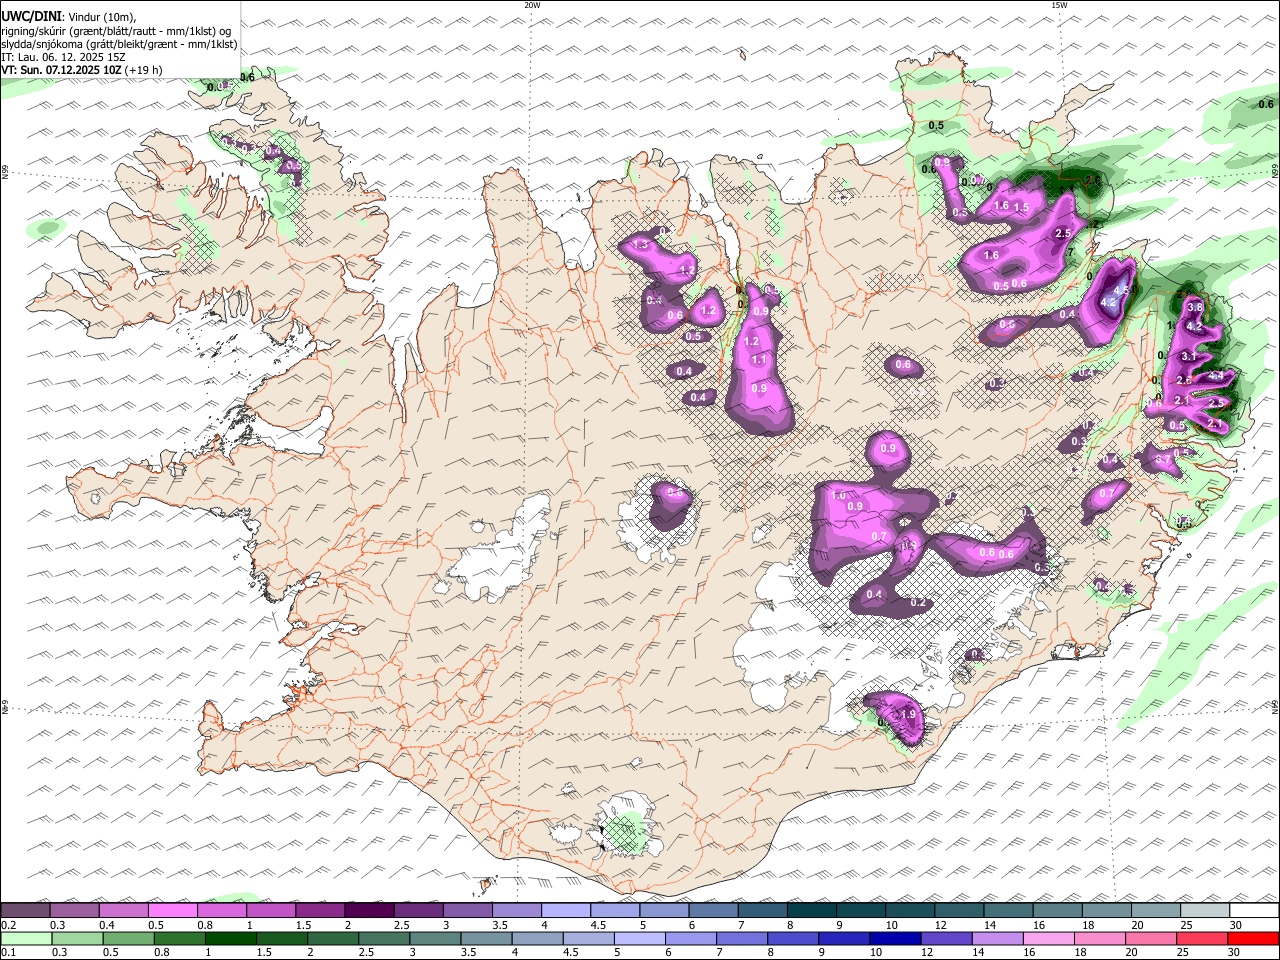Select the 'IT: Lau. 06. 12. 2025 15Z' line
Screen dimensions: 1280x960
(63, 57)
